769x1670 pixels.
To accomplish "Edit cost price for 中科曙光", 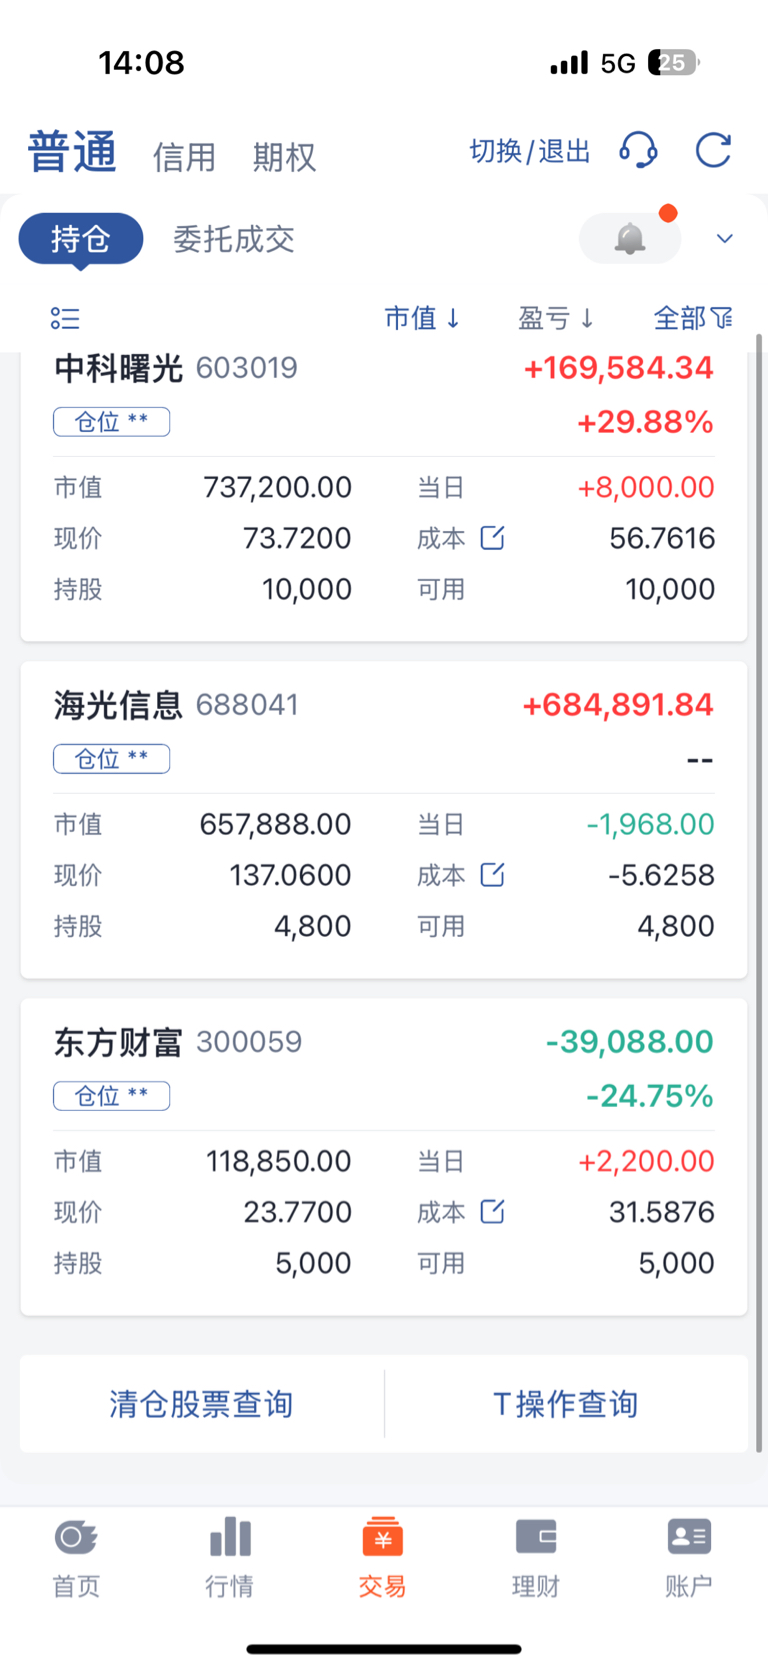I will tap(492, 538).
